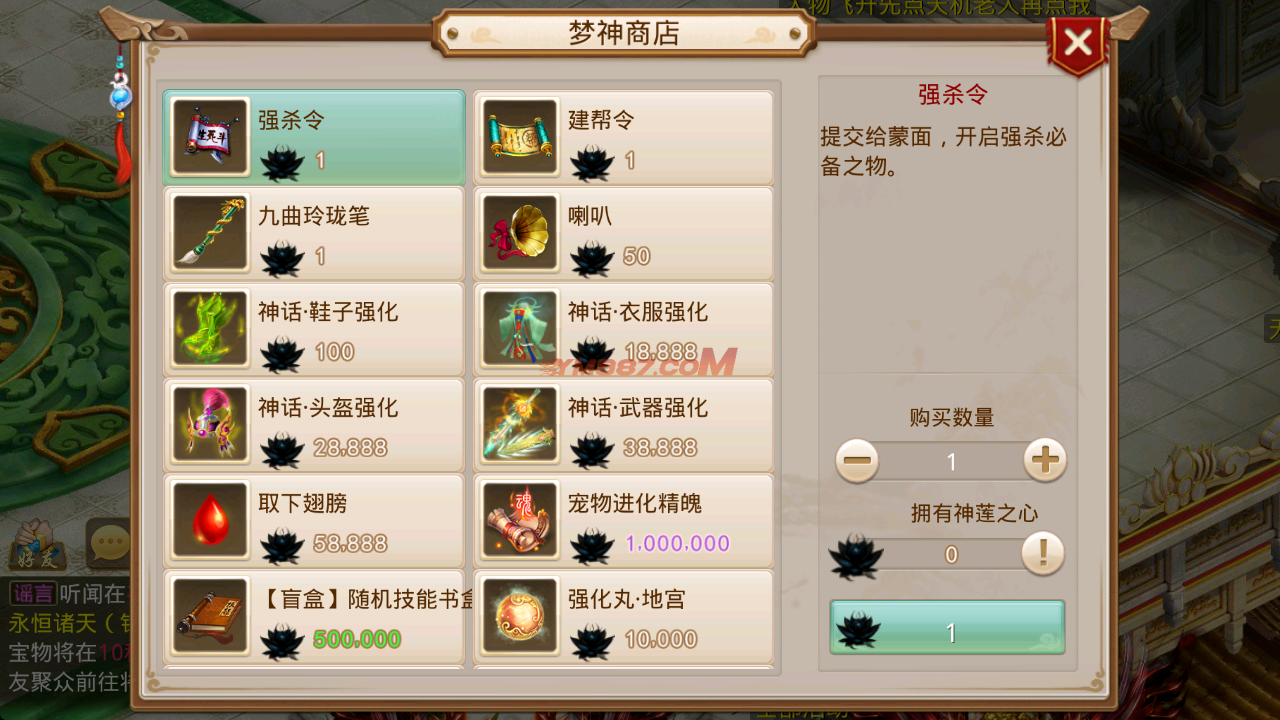Choose the 【盲盒】随机技能书 item entry
Viewport: 1280px width, 720px height.
click(314, 617)
